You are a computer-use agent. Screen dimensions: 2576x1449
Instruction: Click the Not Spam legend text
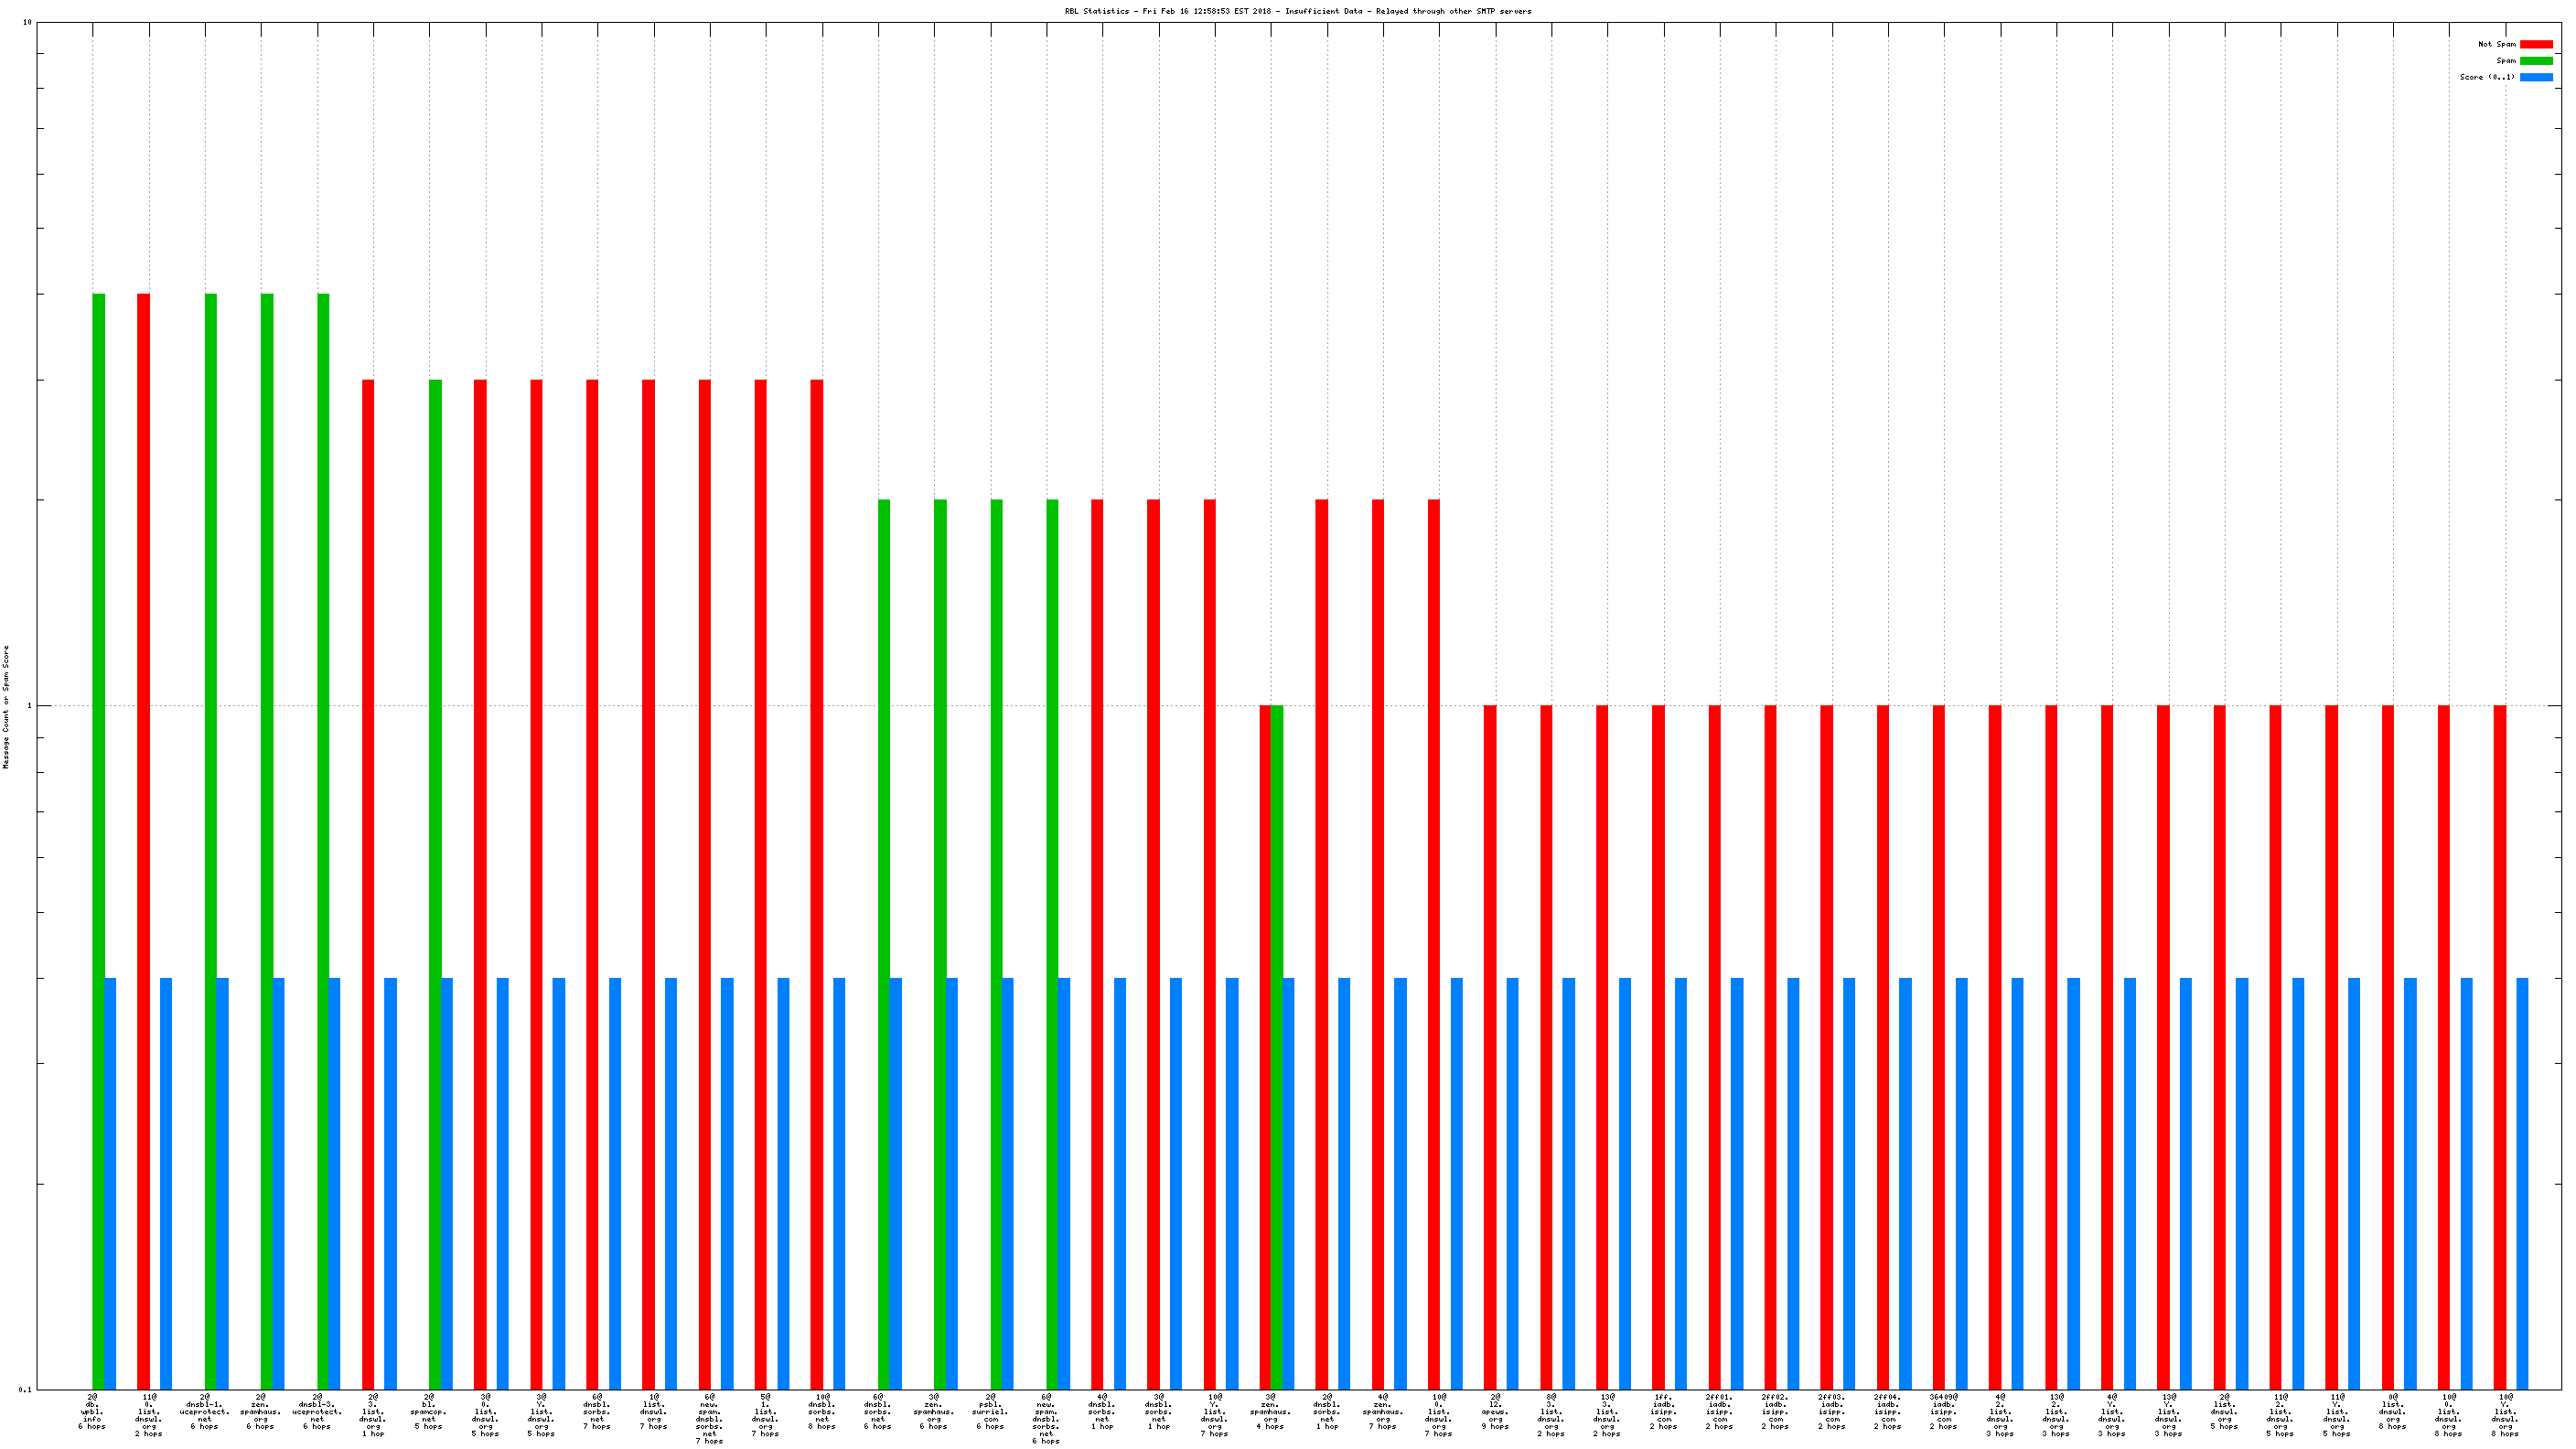click(2496, 44)
